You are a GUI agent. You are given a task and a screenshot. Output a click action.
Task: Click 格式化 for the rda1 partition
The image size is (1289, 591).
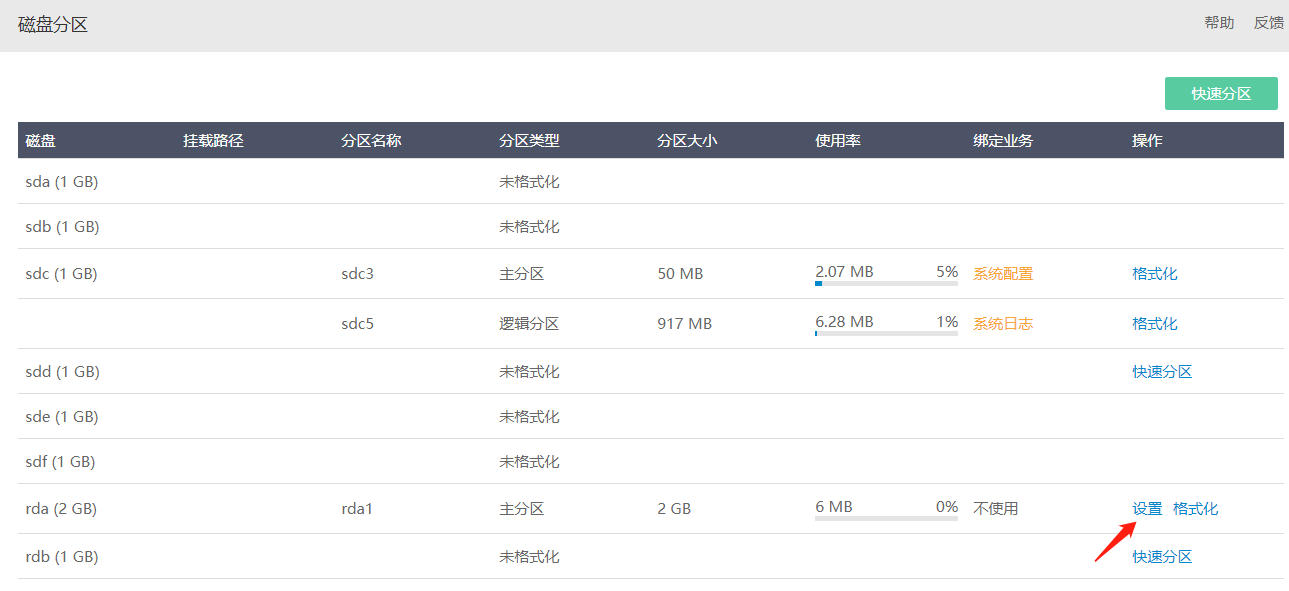1195,508
